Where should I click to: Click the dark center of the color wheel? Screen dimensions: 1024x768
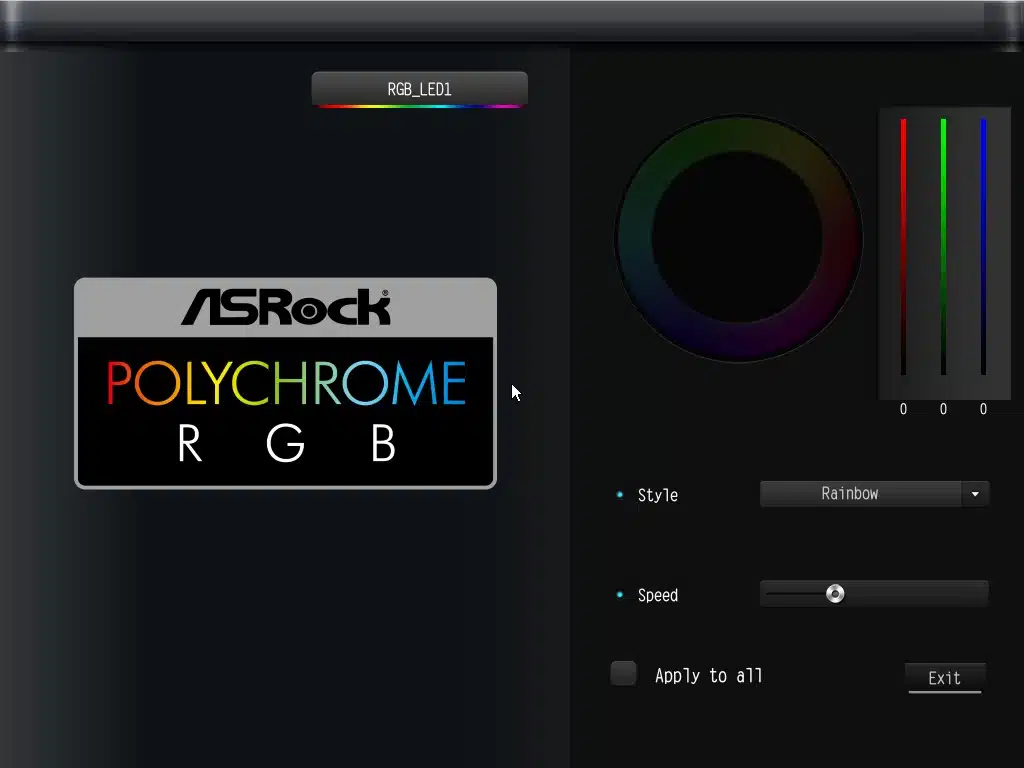[737, 238]
